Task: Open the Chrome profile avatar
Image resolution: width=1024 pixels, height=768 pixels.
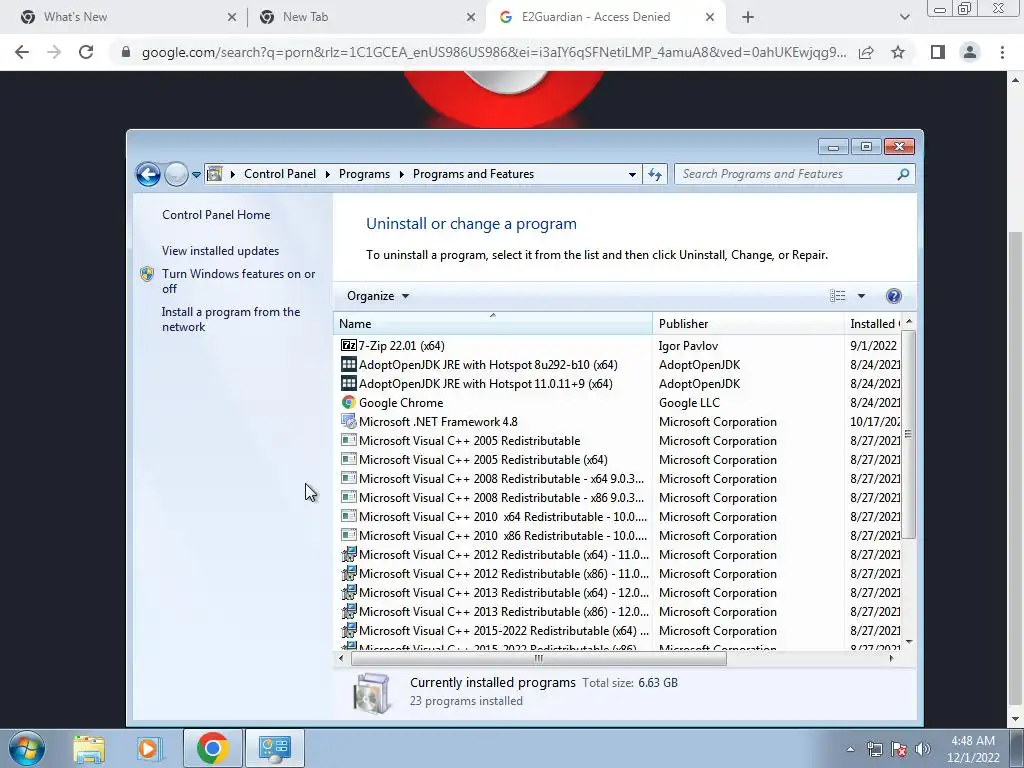Action: (970, 52)
